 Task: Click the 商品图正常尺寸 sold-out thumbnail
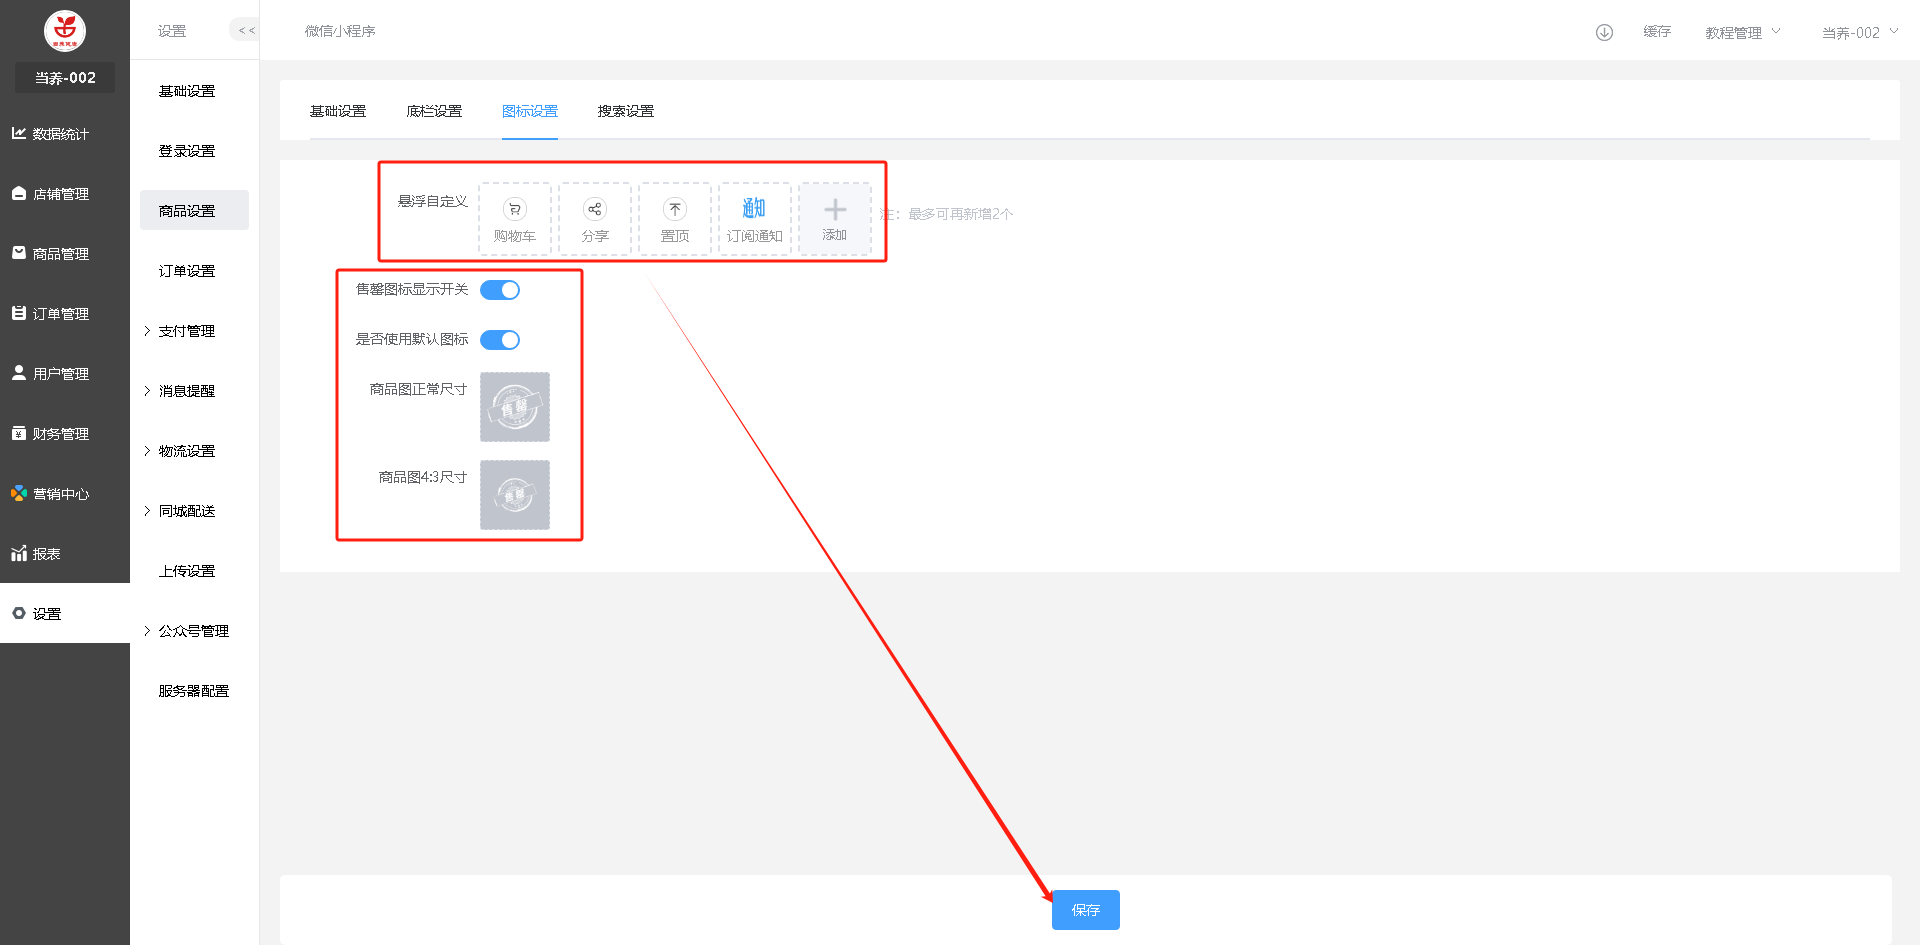[515, 407]
